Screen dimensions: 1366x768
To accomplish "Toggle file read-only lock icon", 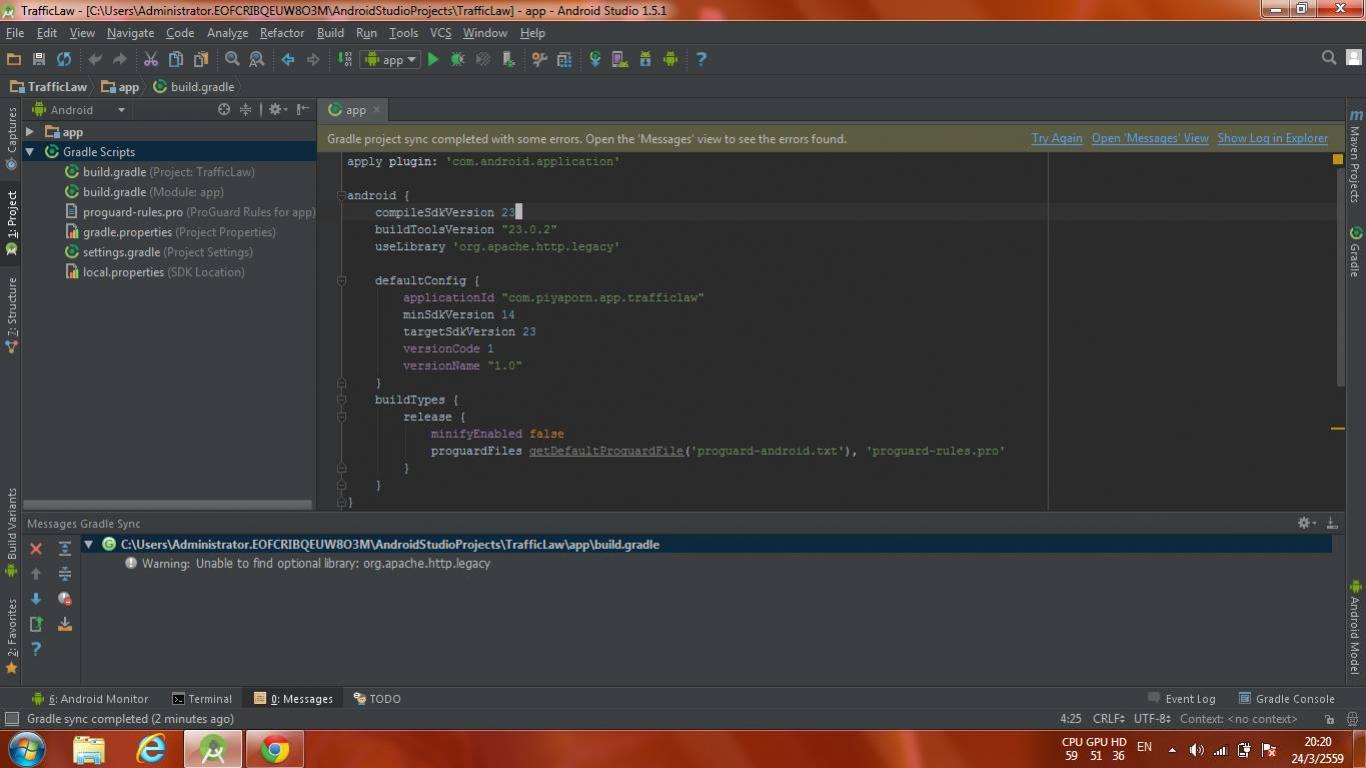I will [1329, 719].
